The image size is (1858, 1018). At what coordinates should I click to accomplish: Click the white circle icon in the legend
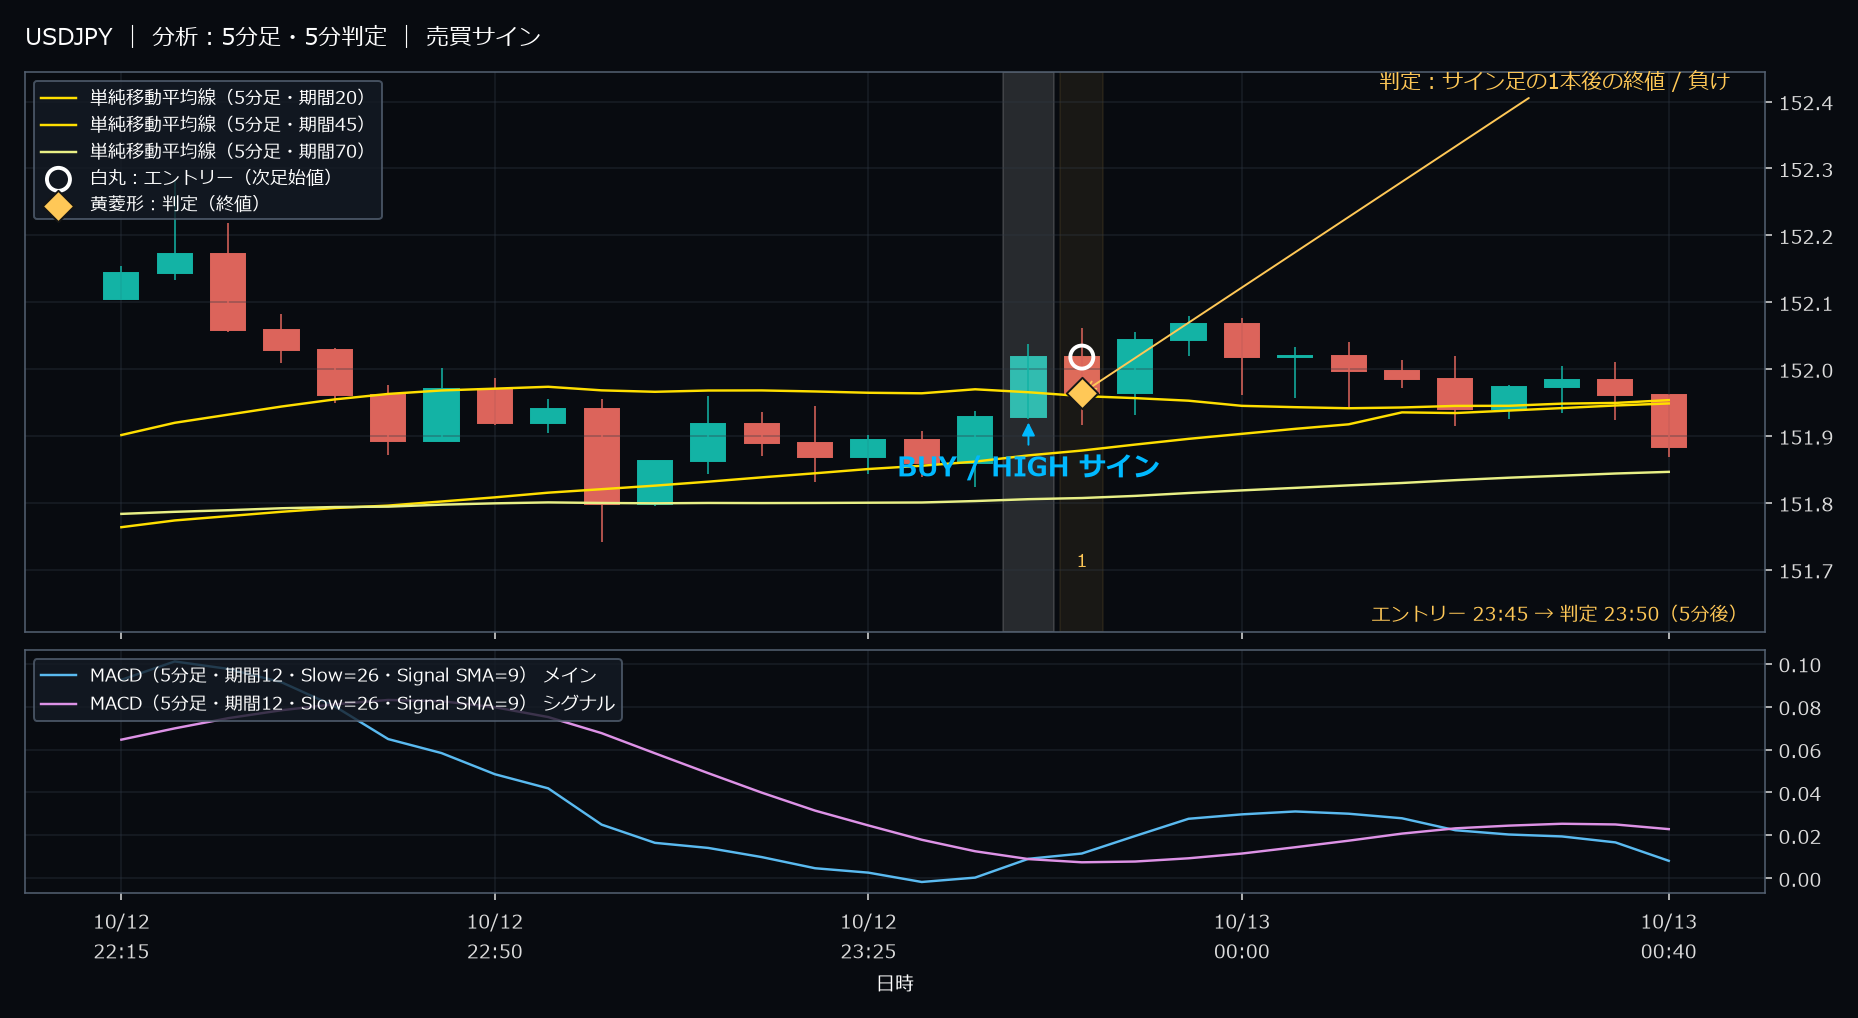(59, 179)
